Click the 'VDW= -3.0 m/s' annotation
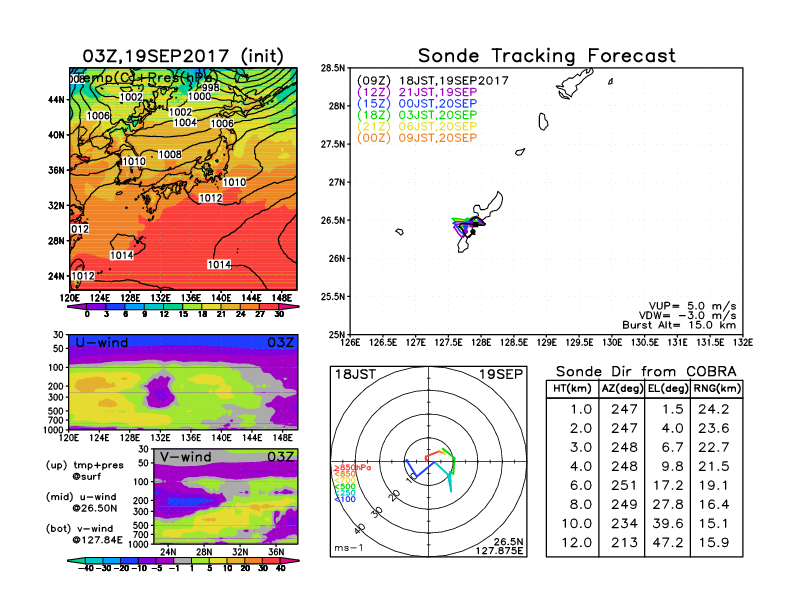Screen dimensions: 792x612 click(x=687, y=315)
